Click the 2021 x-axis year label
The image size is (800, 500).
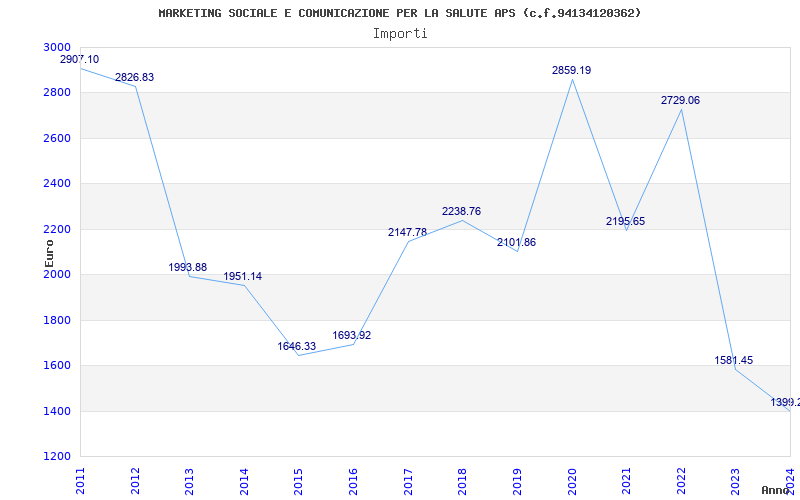coord(627,481)
